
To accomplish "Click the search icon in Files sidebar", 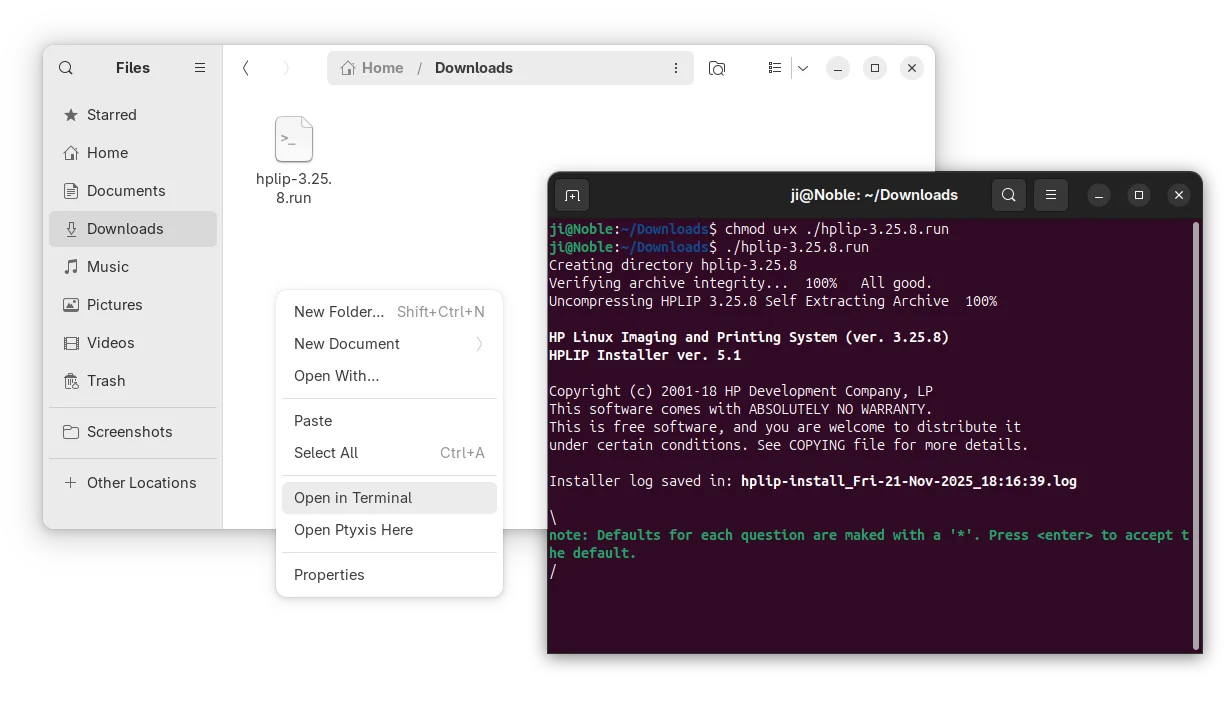I will coord(66,68).
